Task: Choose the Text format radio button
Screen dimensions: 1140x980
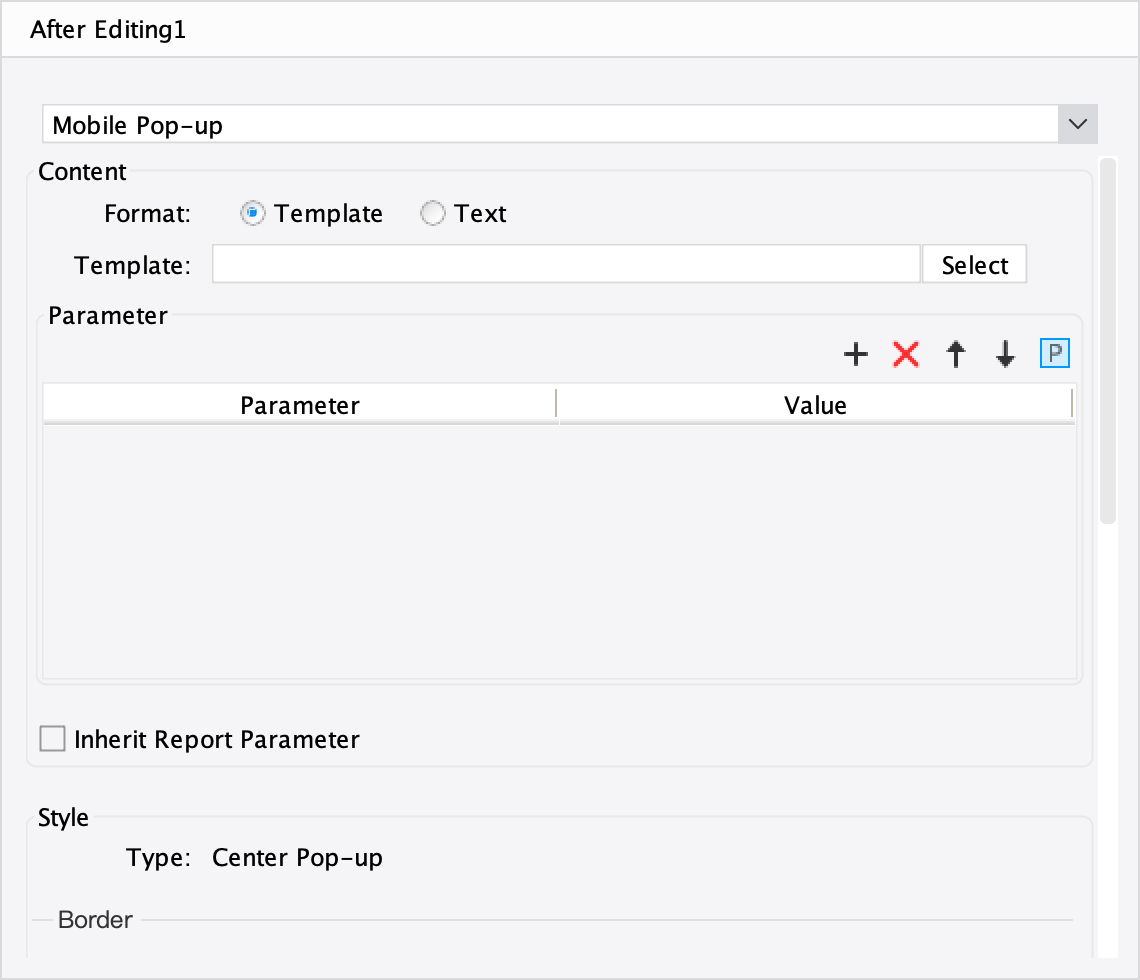Action: (433, 213)
